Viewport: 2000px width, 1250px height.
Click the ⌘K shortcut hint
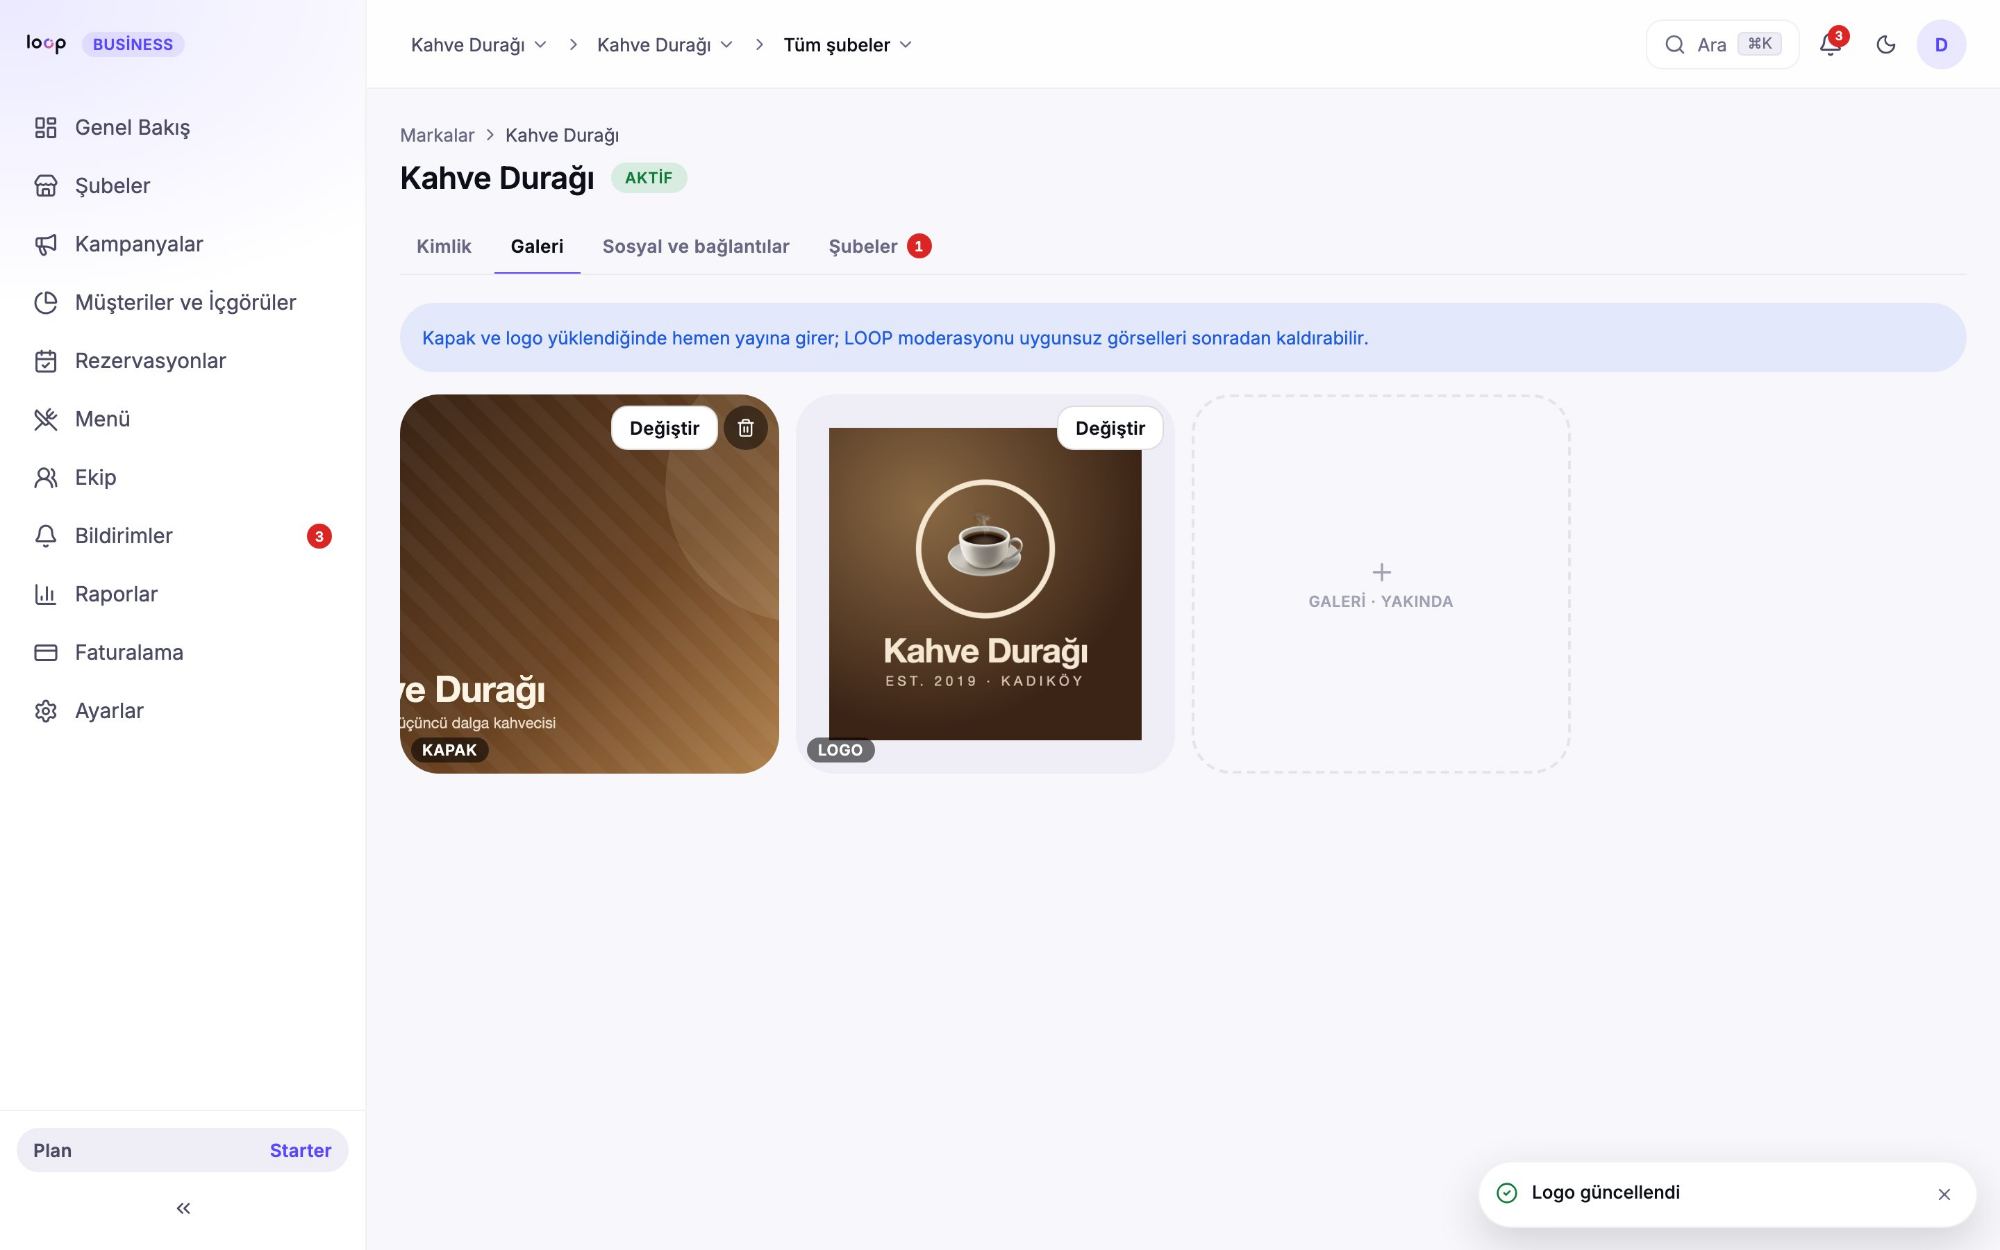coord(1760,44)
